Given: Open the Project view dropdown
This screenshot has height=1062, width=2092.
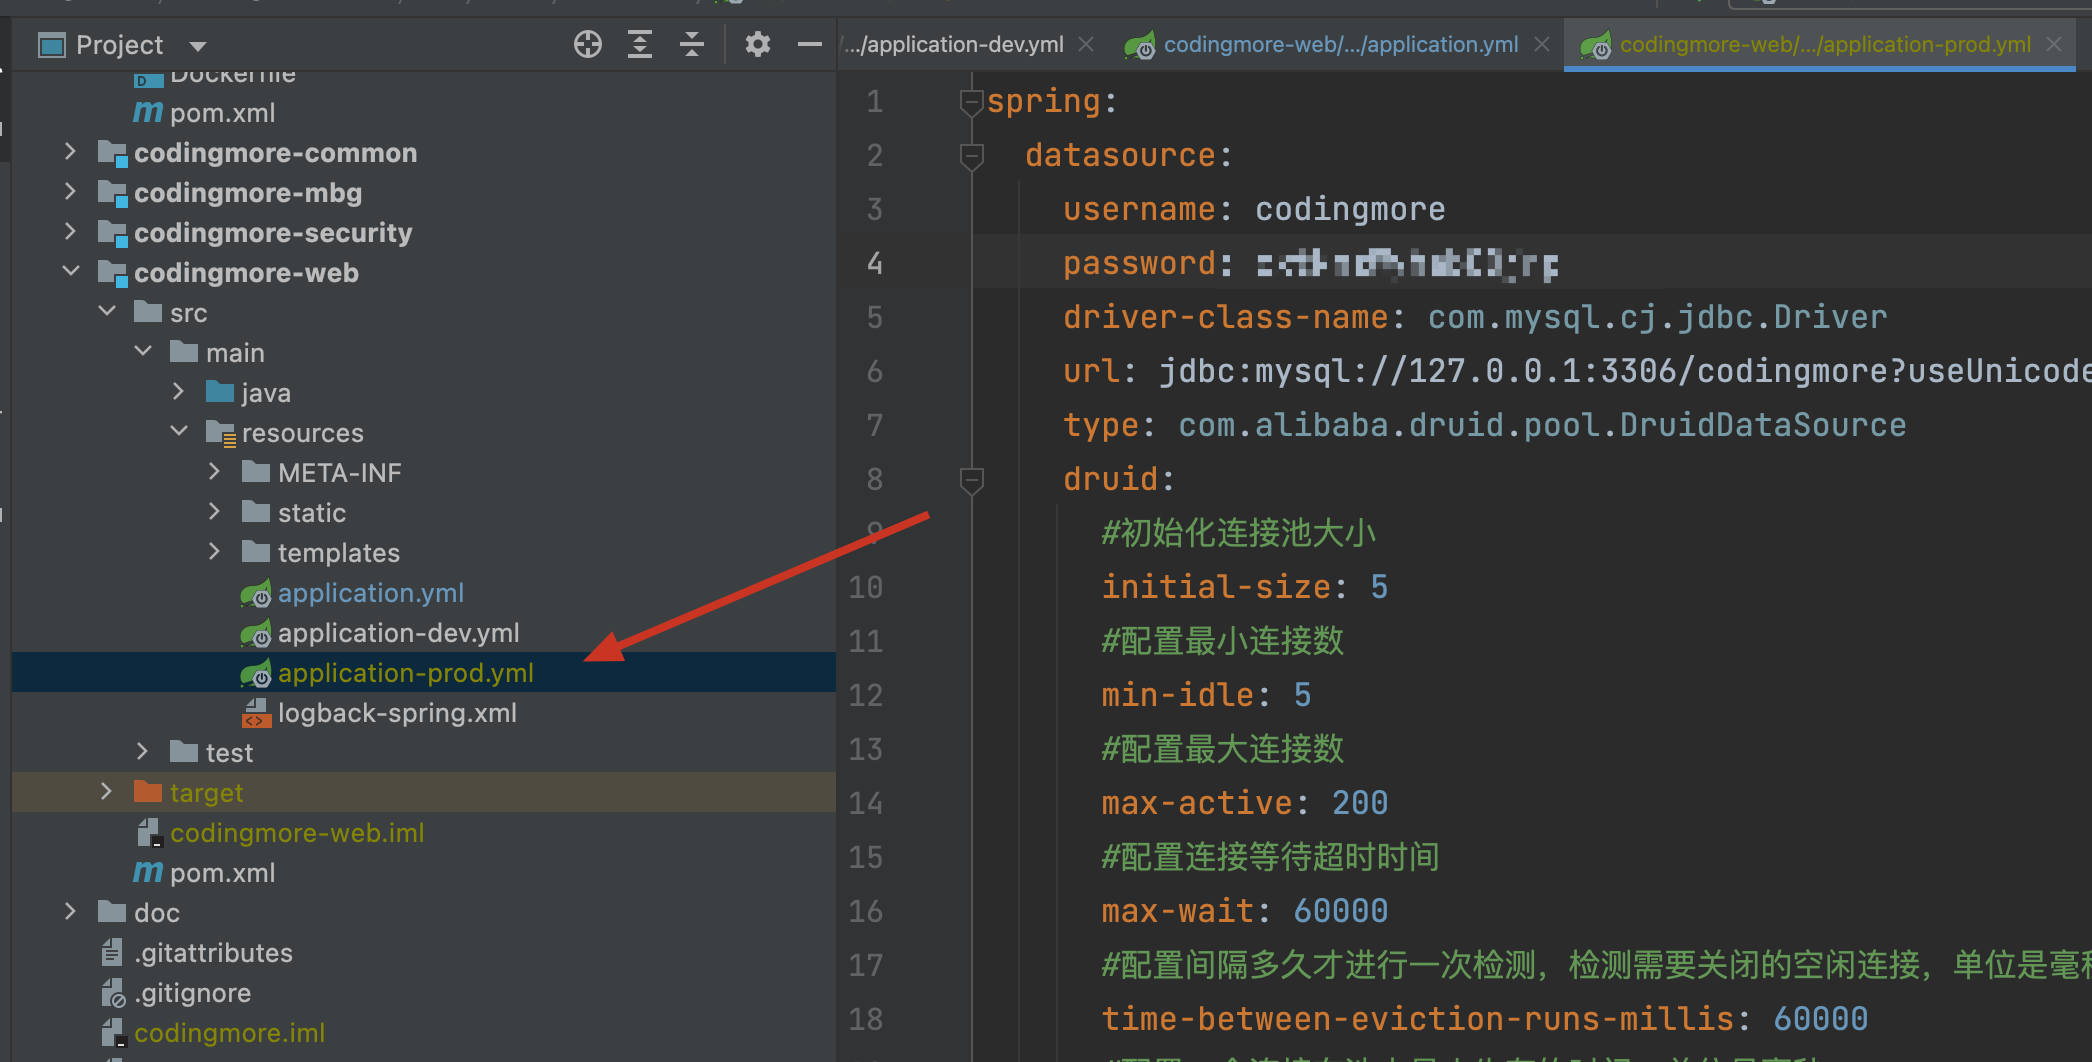Looking at the screenshot, I should pos(198,46).
